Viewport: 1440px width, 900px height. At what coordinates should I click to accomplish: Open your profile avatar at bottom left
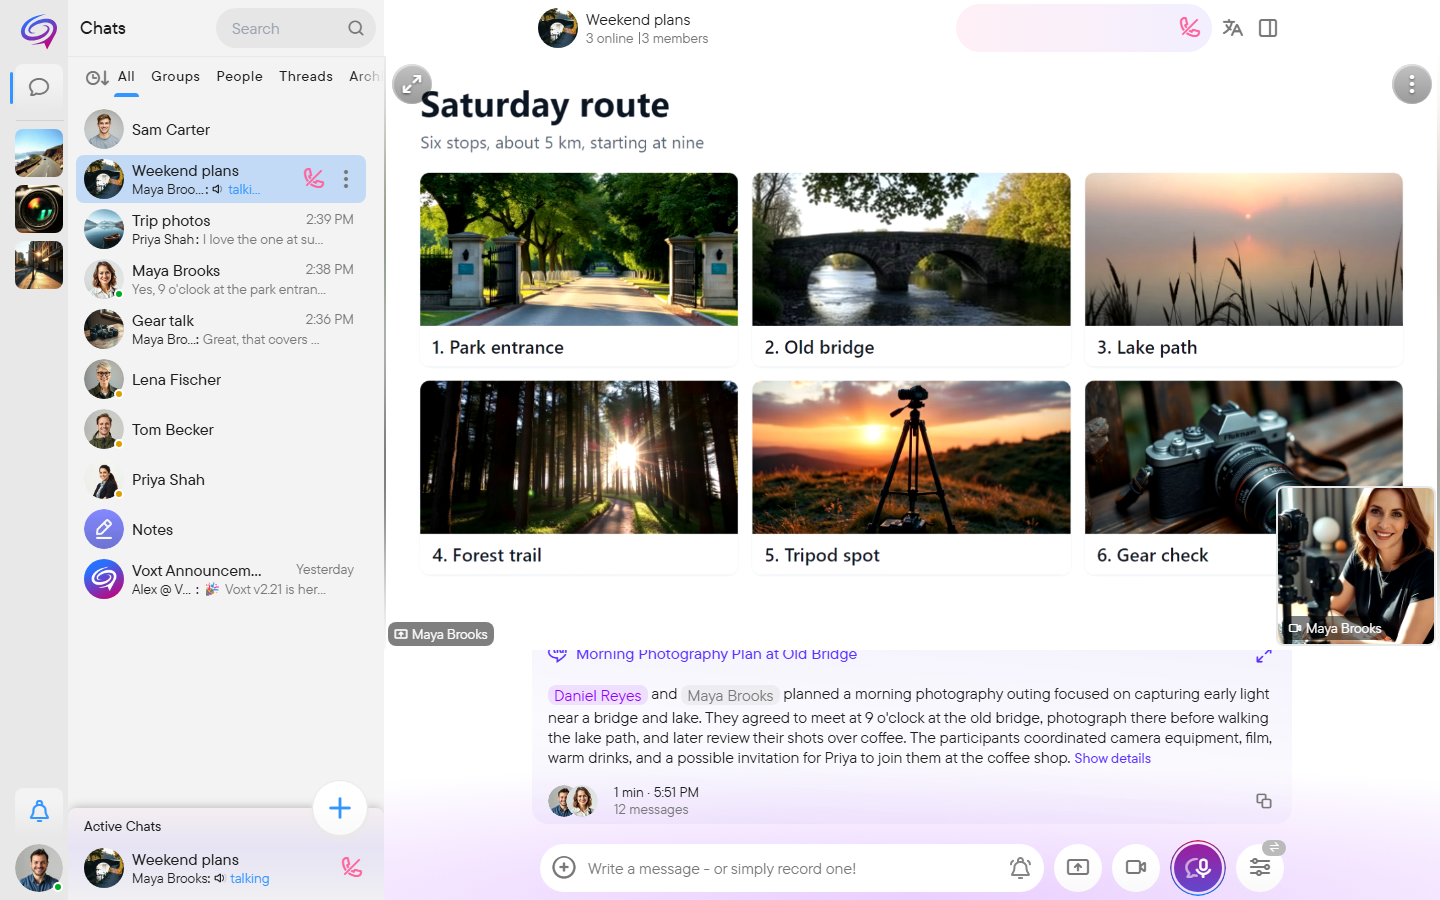(x=39, y=868)
